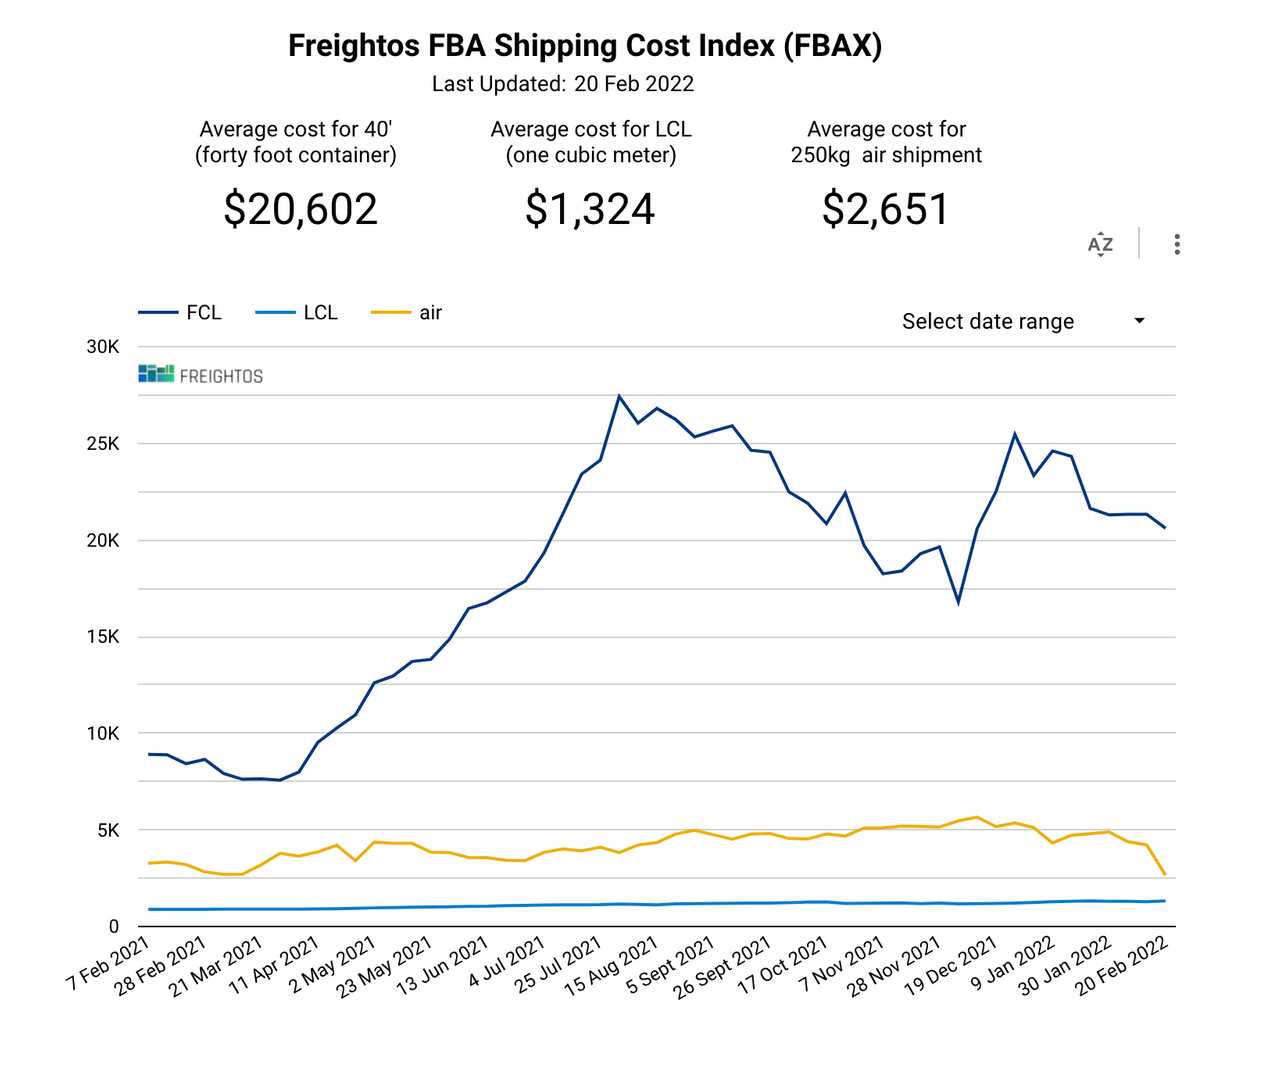Click the $2,651 air shipment value
Screen dimensions: 1280x1069
(885, 209)
